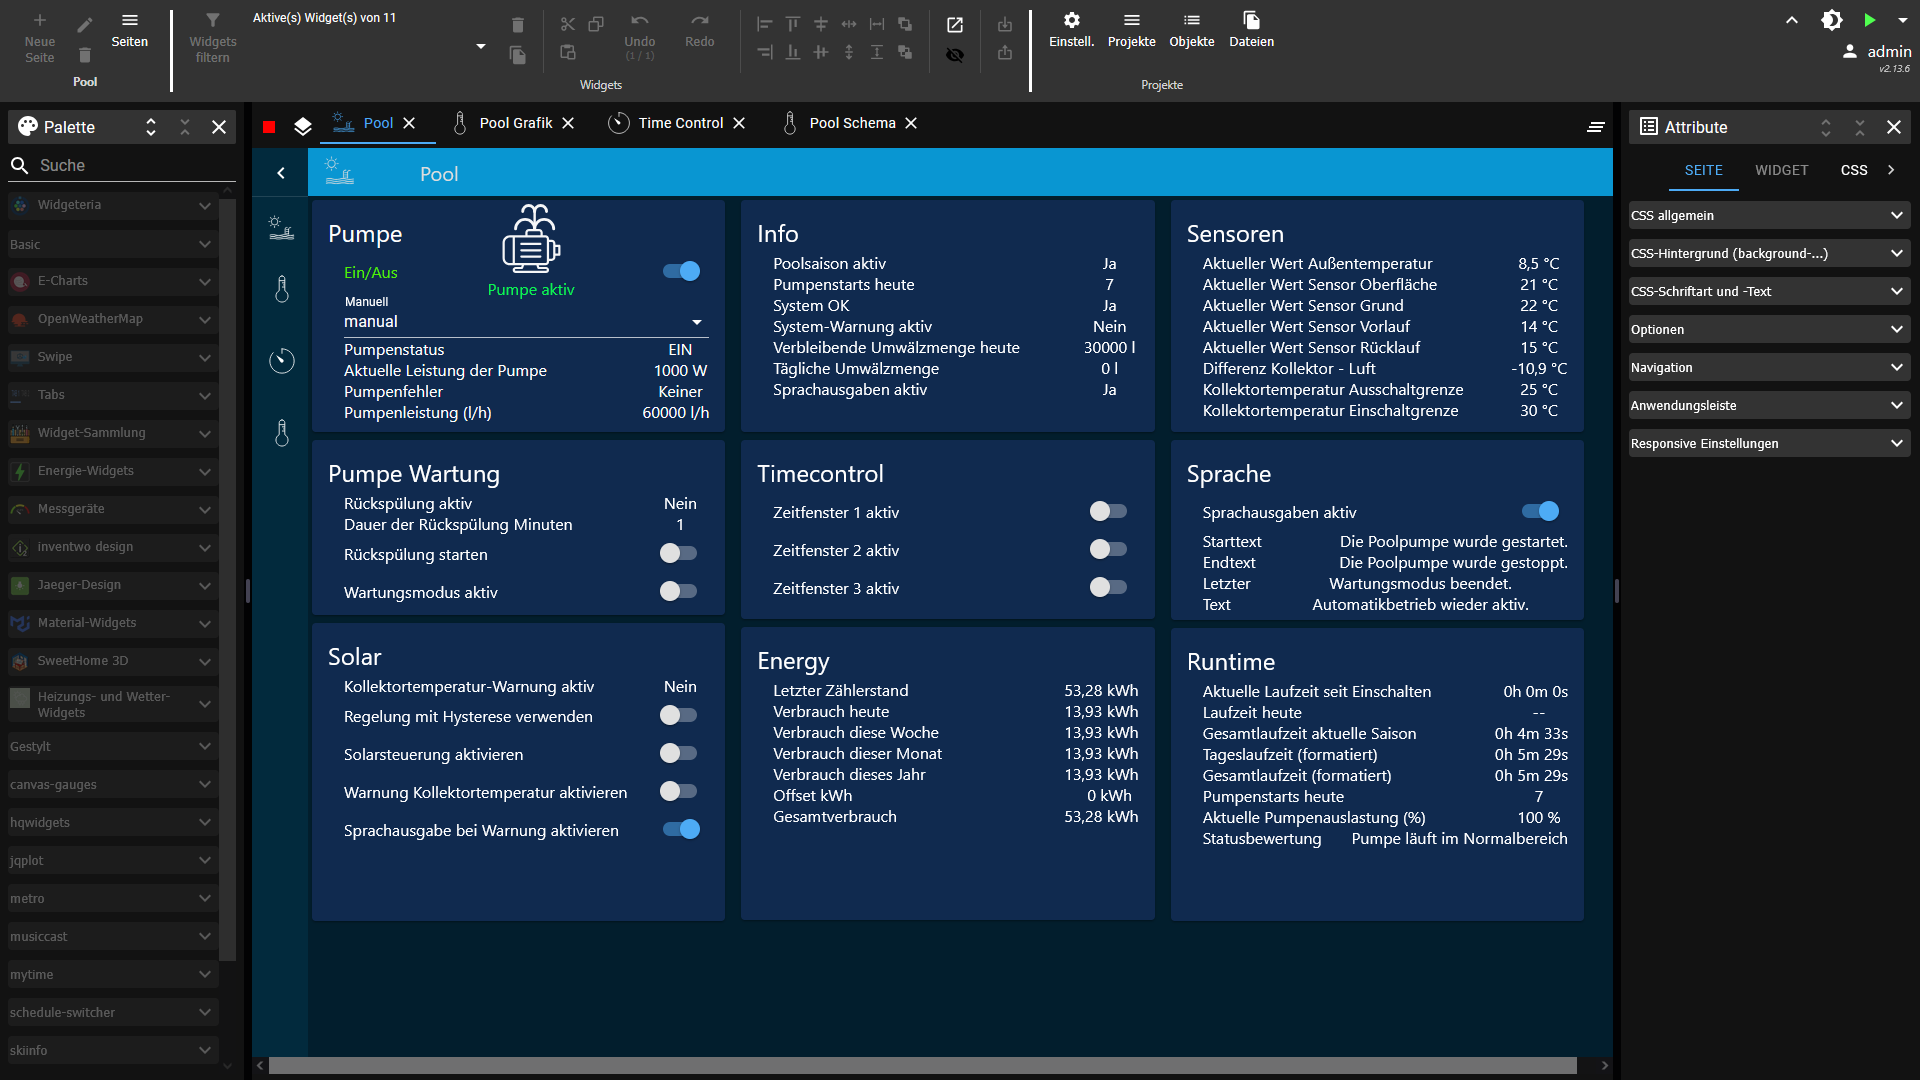Open the Projekte menu
The width and height of the screenshot is (1920, 1080).
pyautogui.click(x=1131, y=30)
